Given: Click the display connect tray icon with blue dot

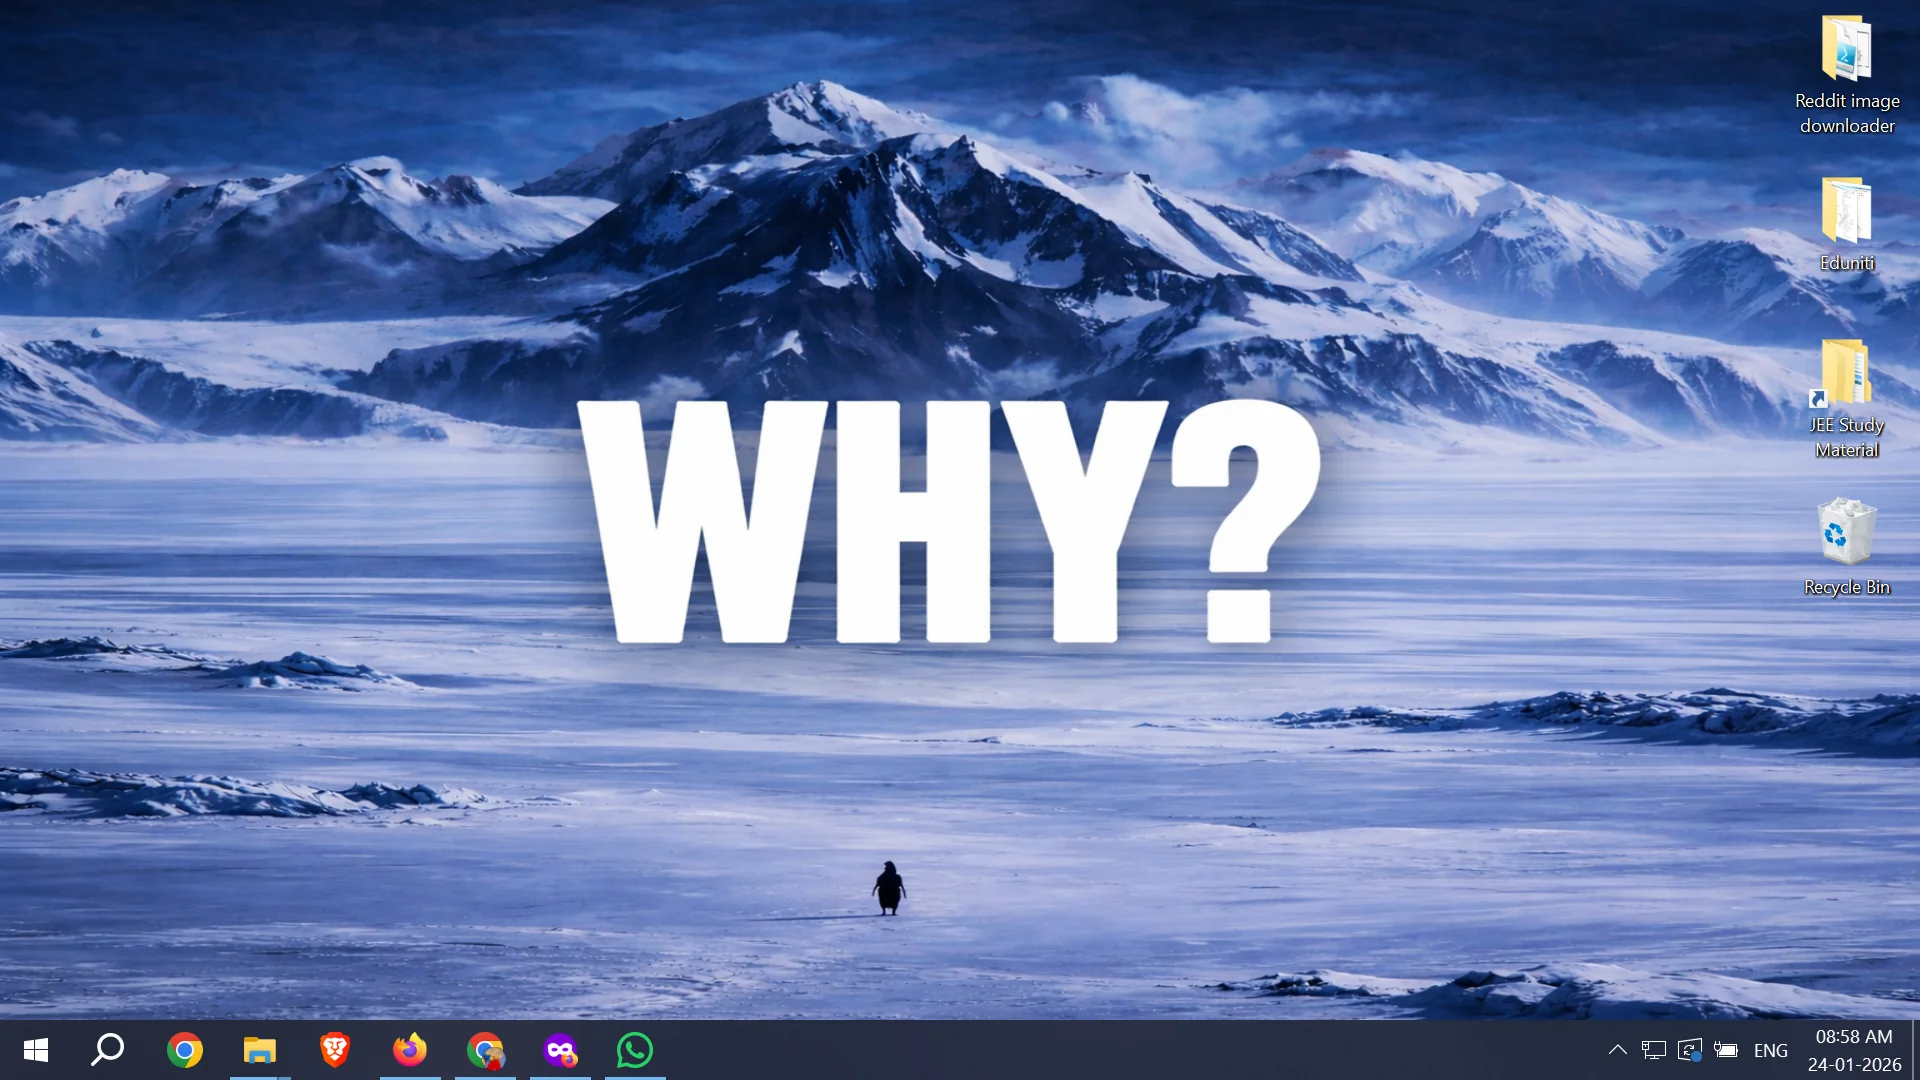Looking at the screenshot, I should pos(1689,1050).
